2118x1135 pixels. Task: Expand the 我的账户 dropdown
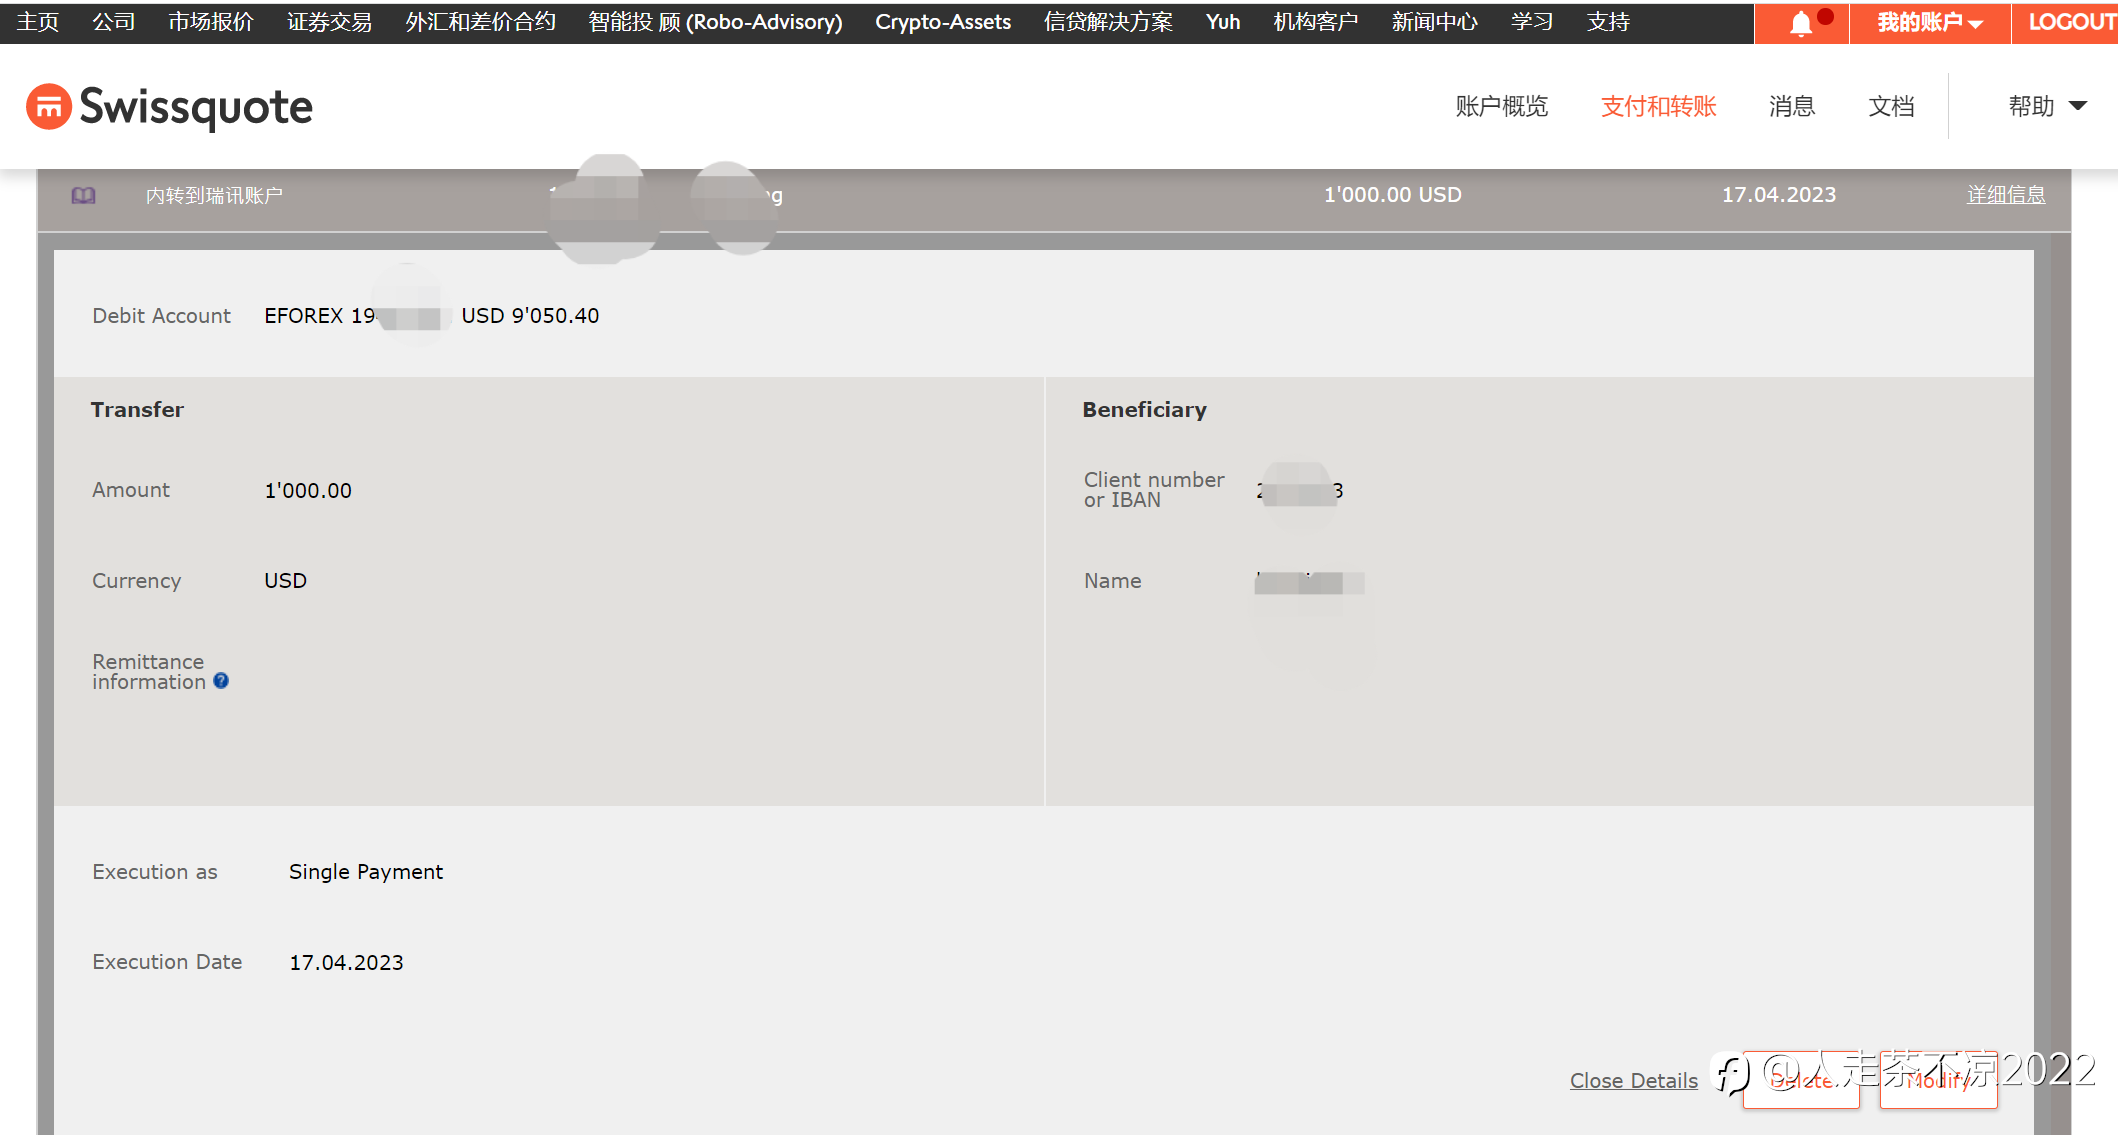(x=1929, y=23)
